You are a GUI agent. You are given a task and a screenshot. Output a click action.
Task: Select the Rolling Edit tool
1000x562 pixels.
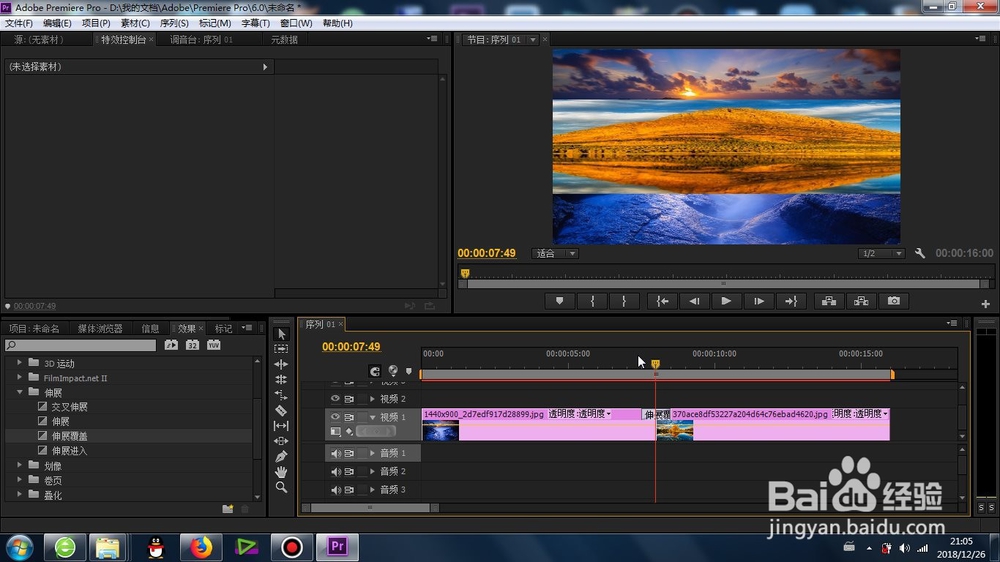281,380
